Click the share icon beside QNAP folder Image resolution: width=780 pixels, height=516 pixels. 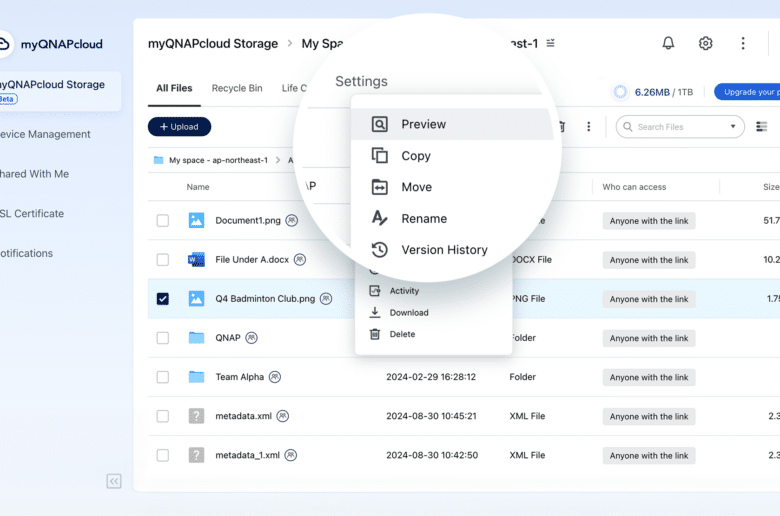pos(252,338)
